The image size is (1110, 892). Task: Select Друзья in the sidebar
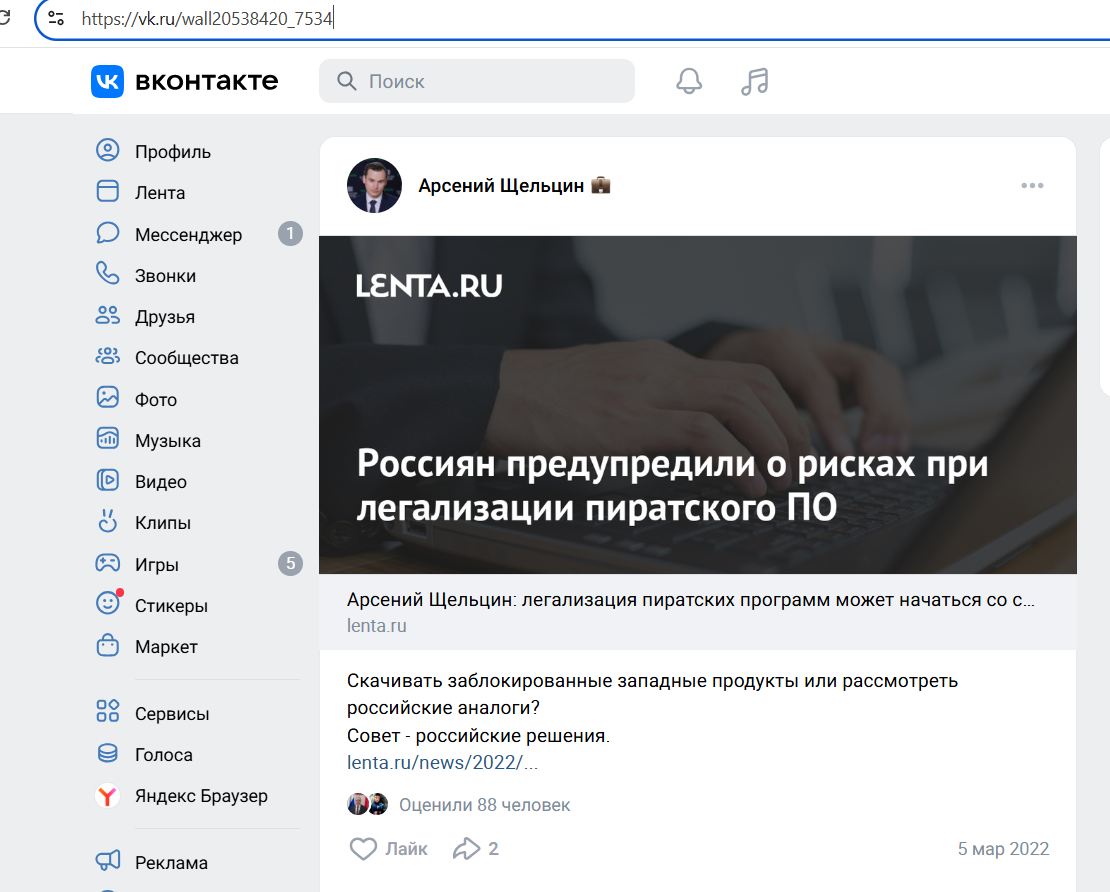(x=165, y=316)
